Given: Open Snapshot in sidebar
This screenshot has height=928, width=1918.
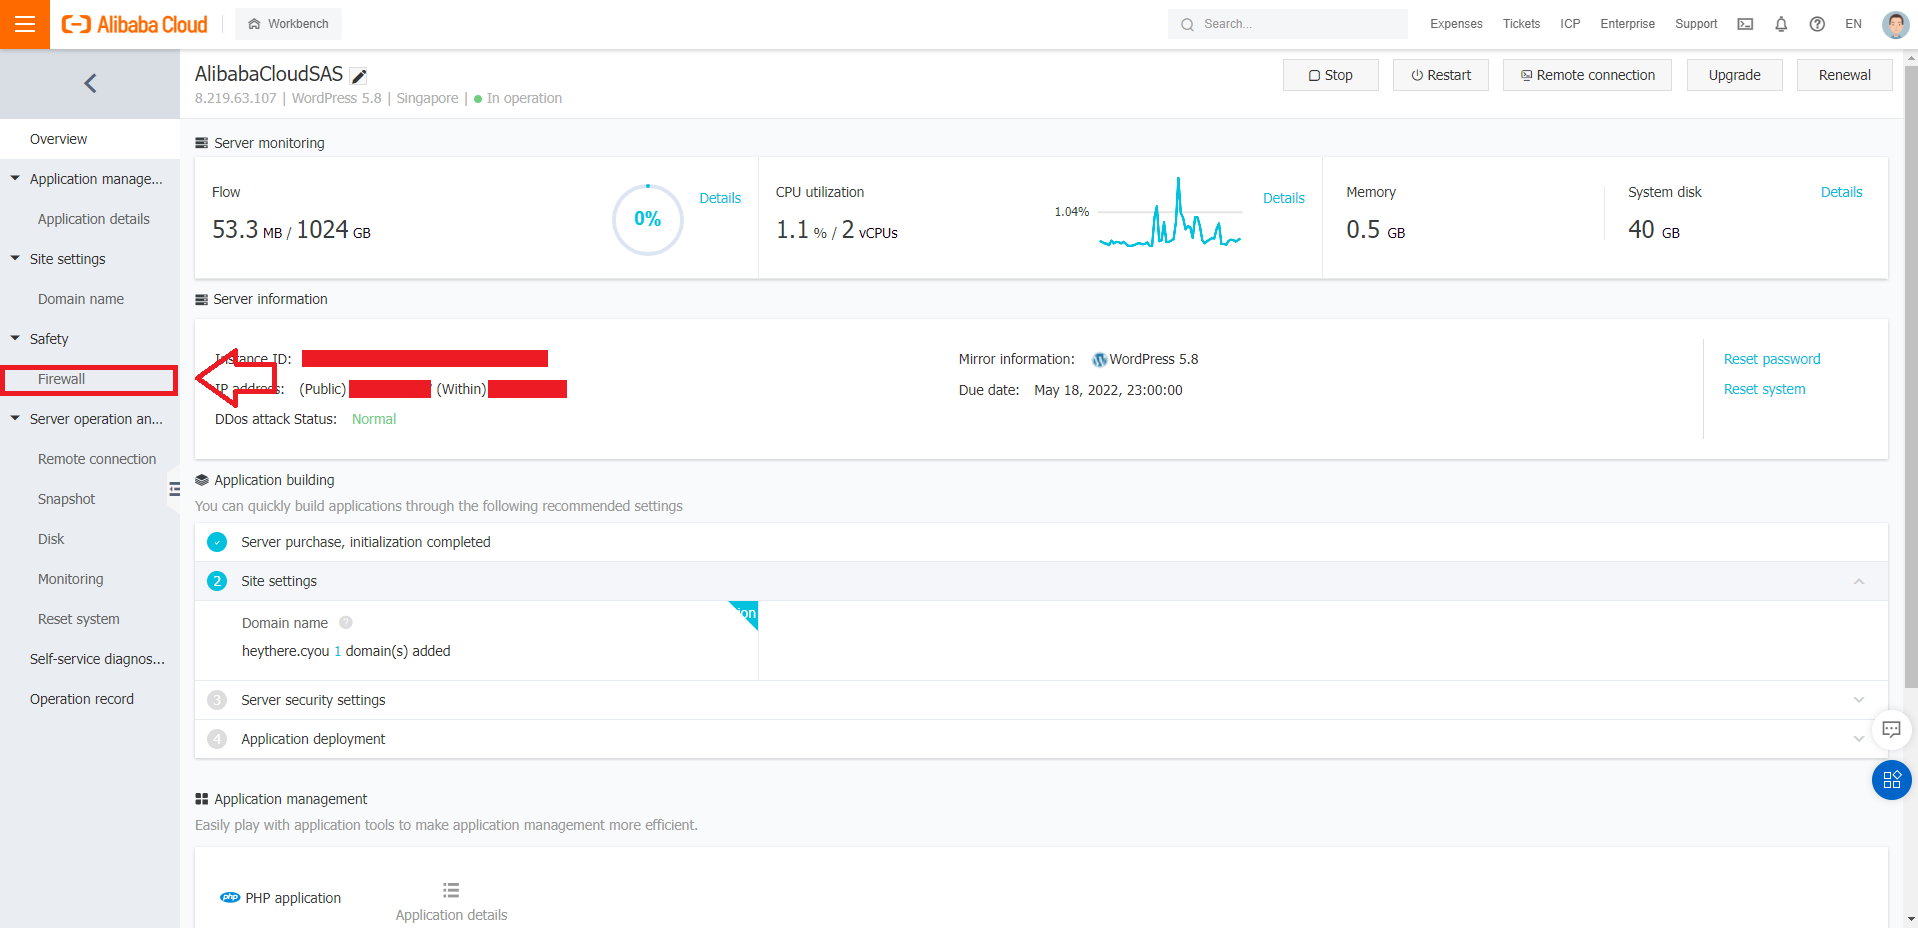Looking at the screenshot, I should click(67, 499).
